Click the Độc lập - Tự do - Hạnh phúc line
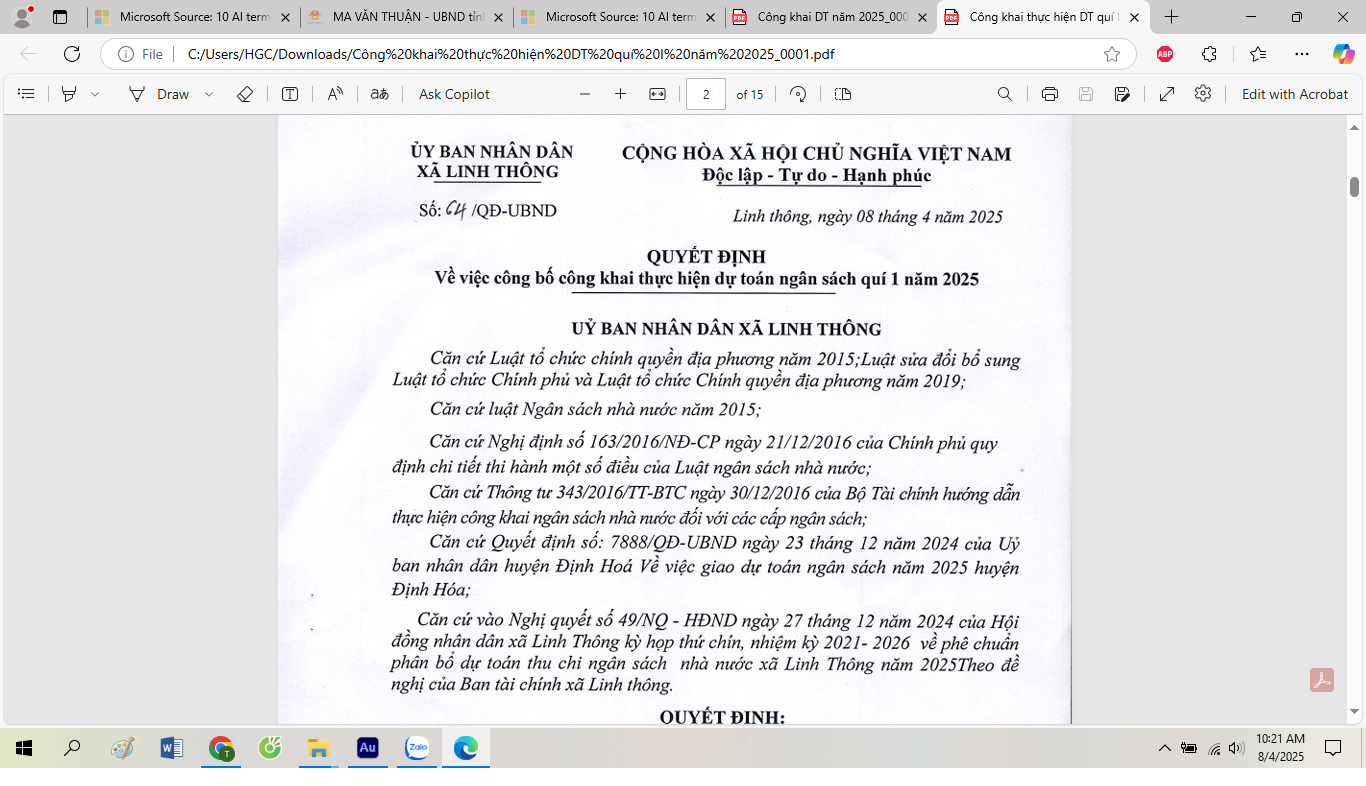This screenshot has height=786, width=1366. (816, 176)
